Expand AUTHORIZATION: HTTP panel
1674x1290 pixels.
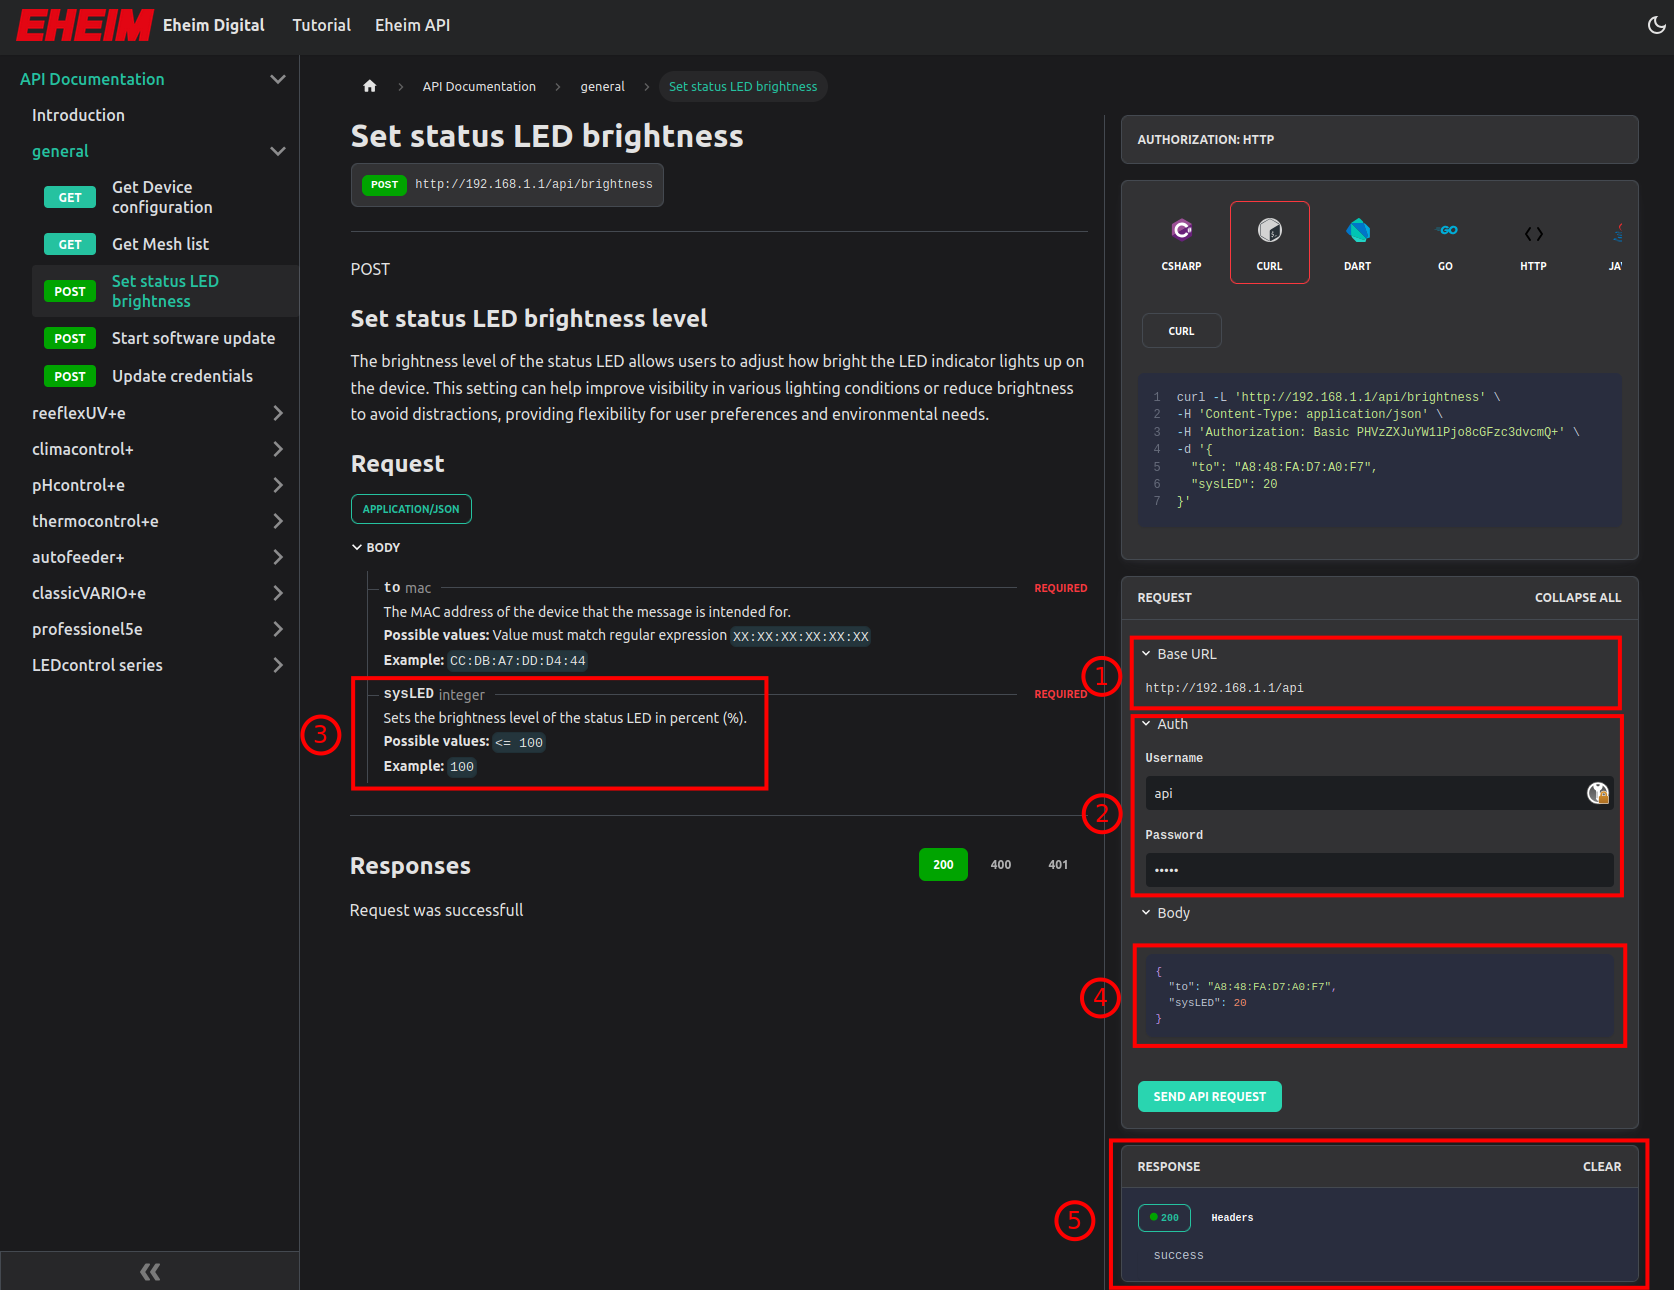click(x=1380, y=140)
